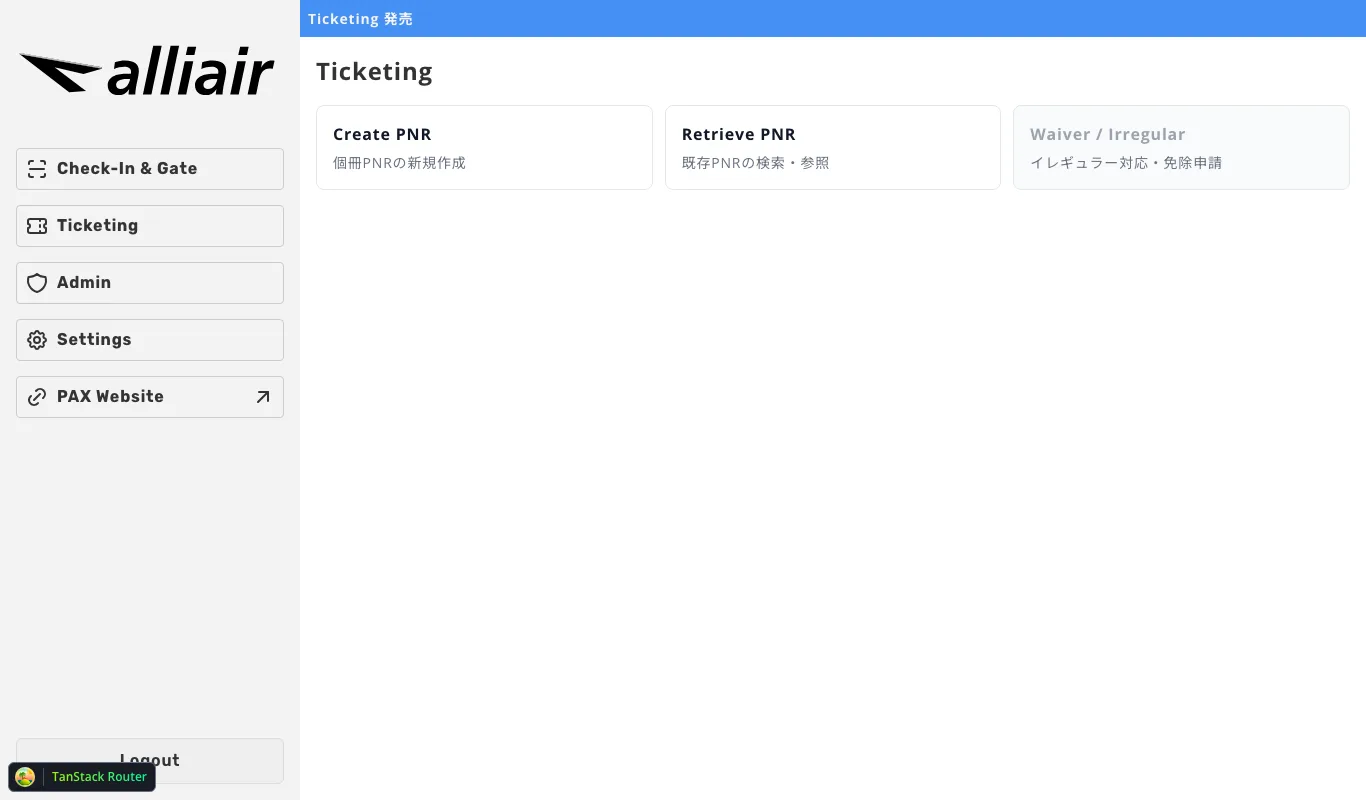This screenshot has height=800, width=1366.
Task: Click the ticket icon beside Ticketing
Action: pyautogui.click(x=37, y=226)
